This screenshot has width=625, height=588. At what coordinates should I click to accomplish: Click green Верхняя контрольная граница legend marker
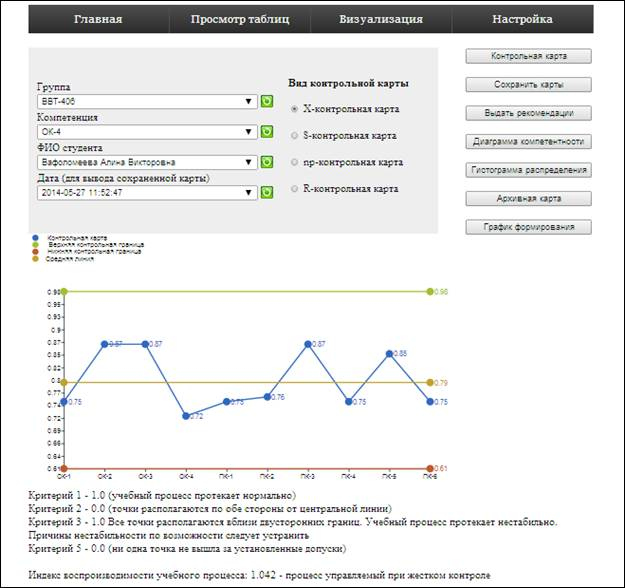pyautogui.click(x=35, y=244)
